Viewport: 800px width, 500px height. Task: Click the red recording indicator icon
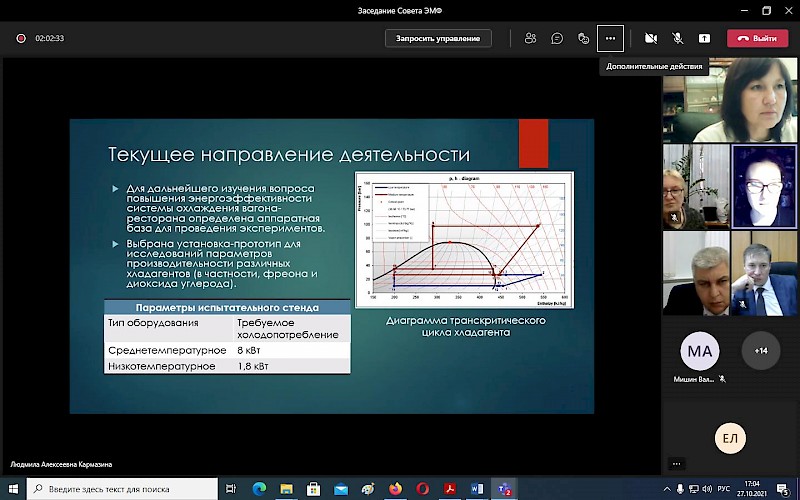20,38
